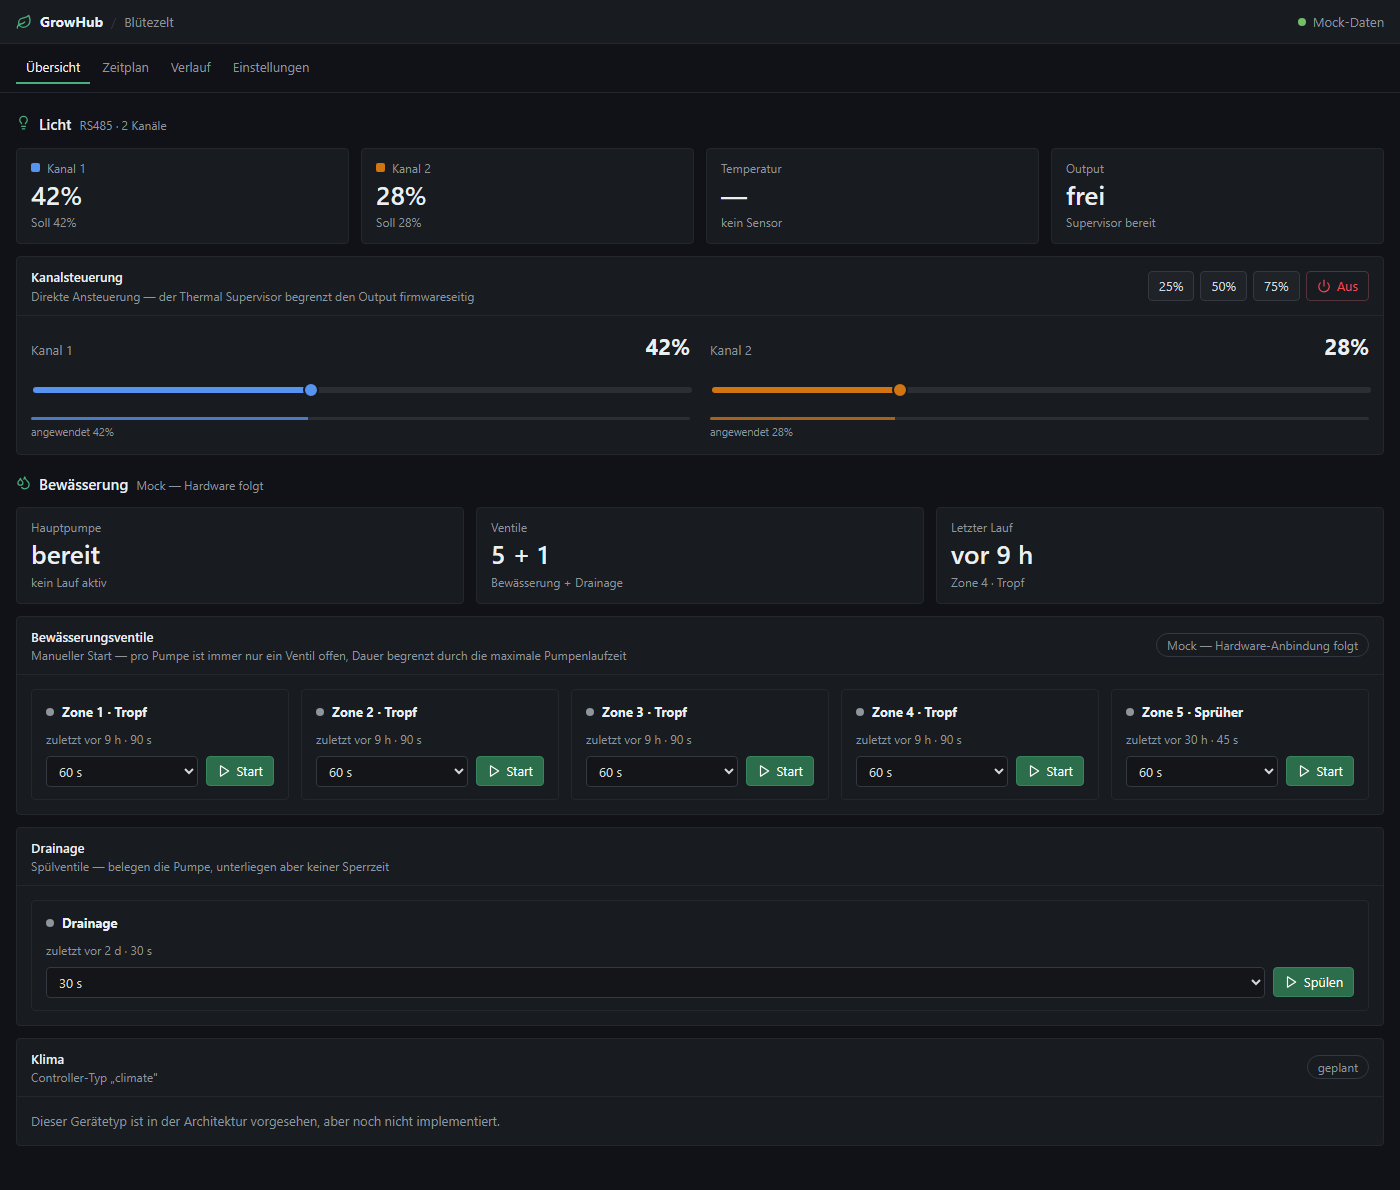Click the GrowHub brand name
This screenshot has width=1400, height=1190.
click(71, 22)
